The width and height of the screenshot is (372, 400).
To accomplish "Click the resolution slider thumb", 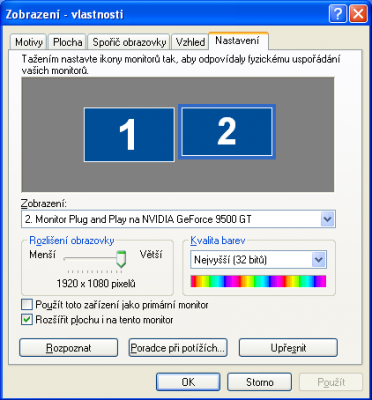I will [121, 259].
